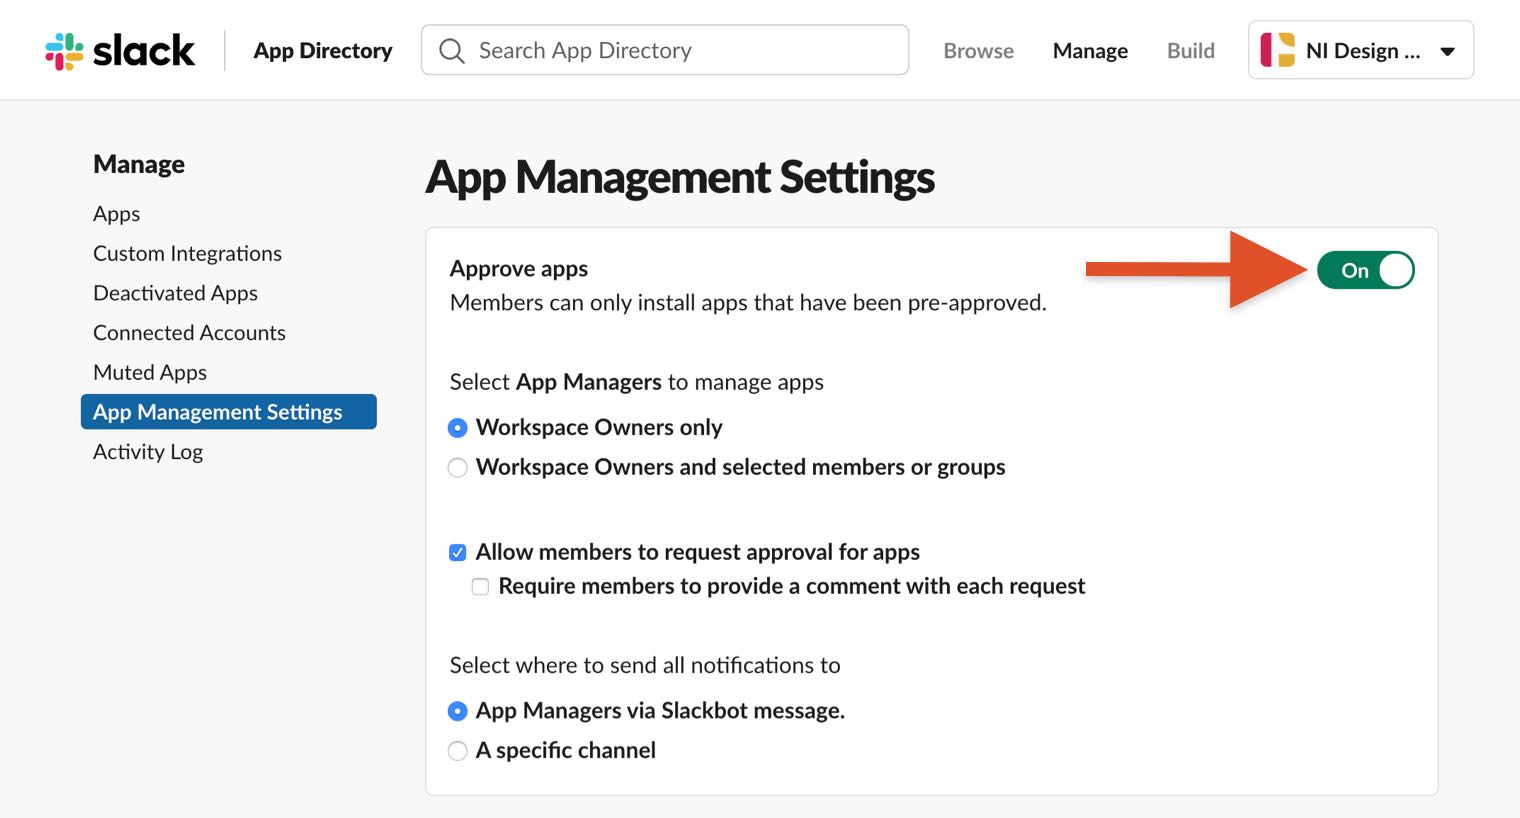Image resolution: width=1520 pixels, height=818 pixels.
Task: Open the workspace switcher dropdown arrow
Action: [1447, 51]
